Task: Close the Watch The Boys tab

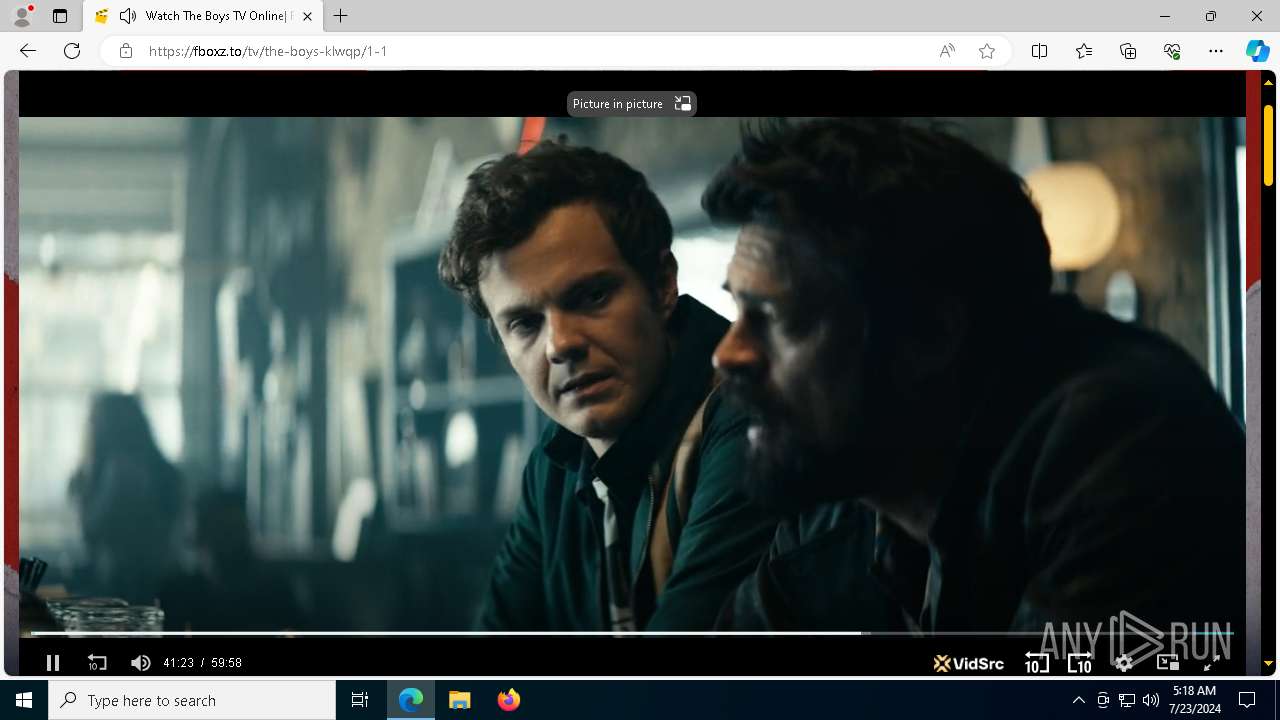Action: [x=307, y=16]
